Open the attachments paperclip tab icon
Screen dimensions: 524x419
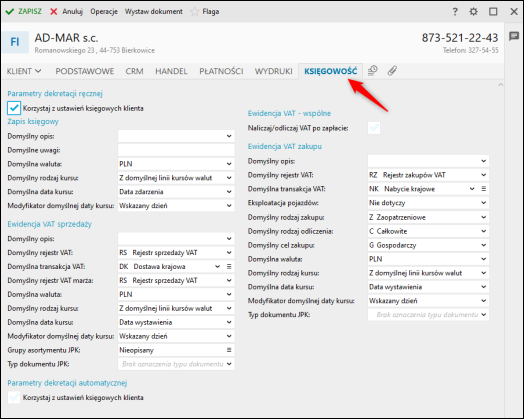click(392, 71)
